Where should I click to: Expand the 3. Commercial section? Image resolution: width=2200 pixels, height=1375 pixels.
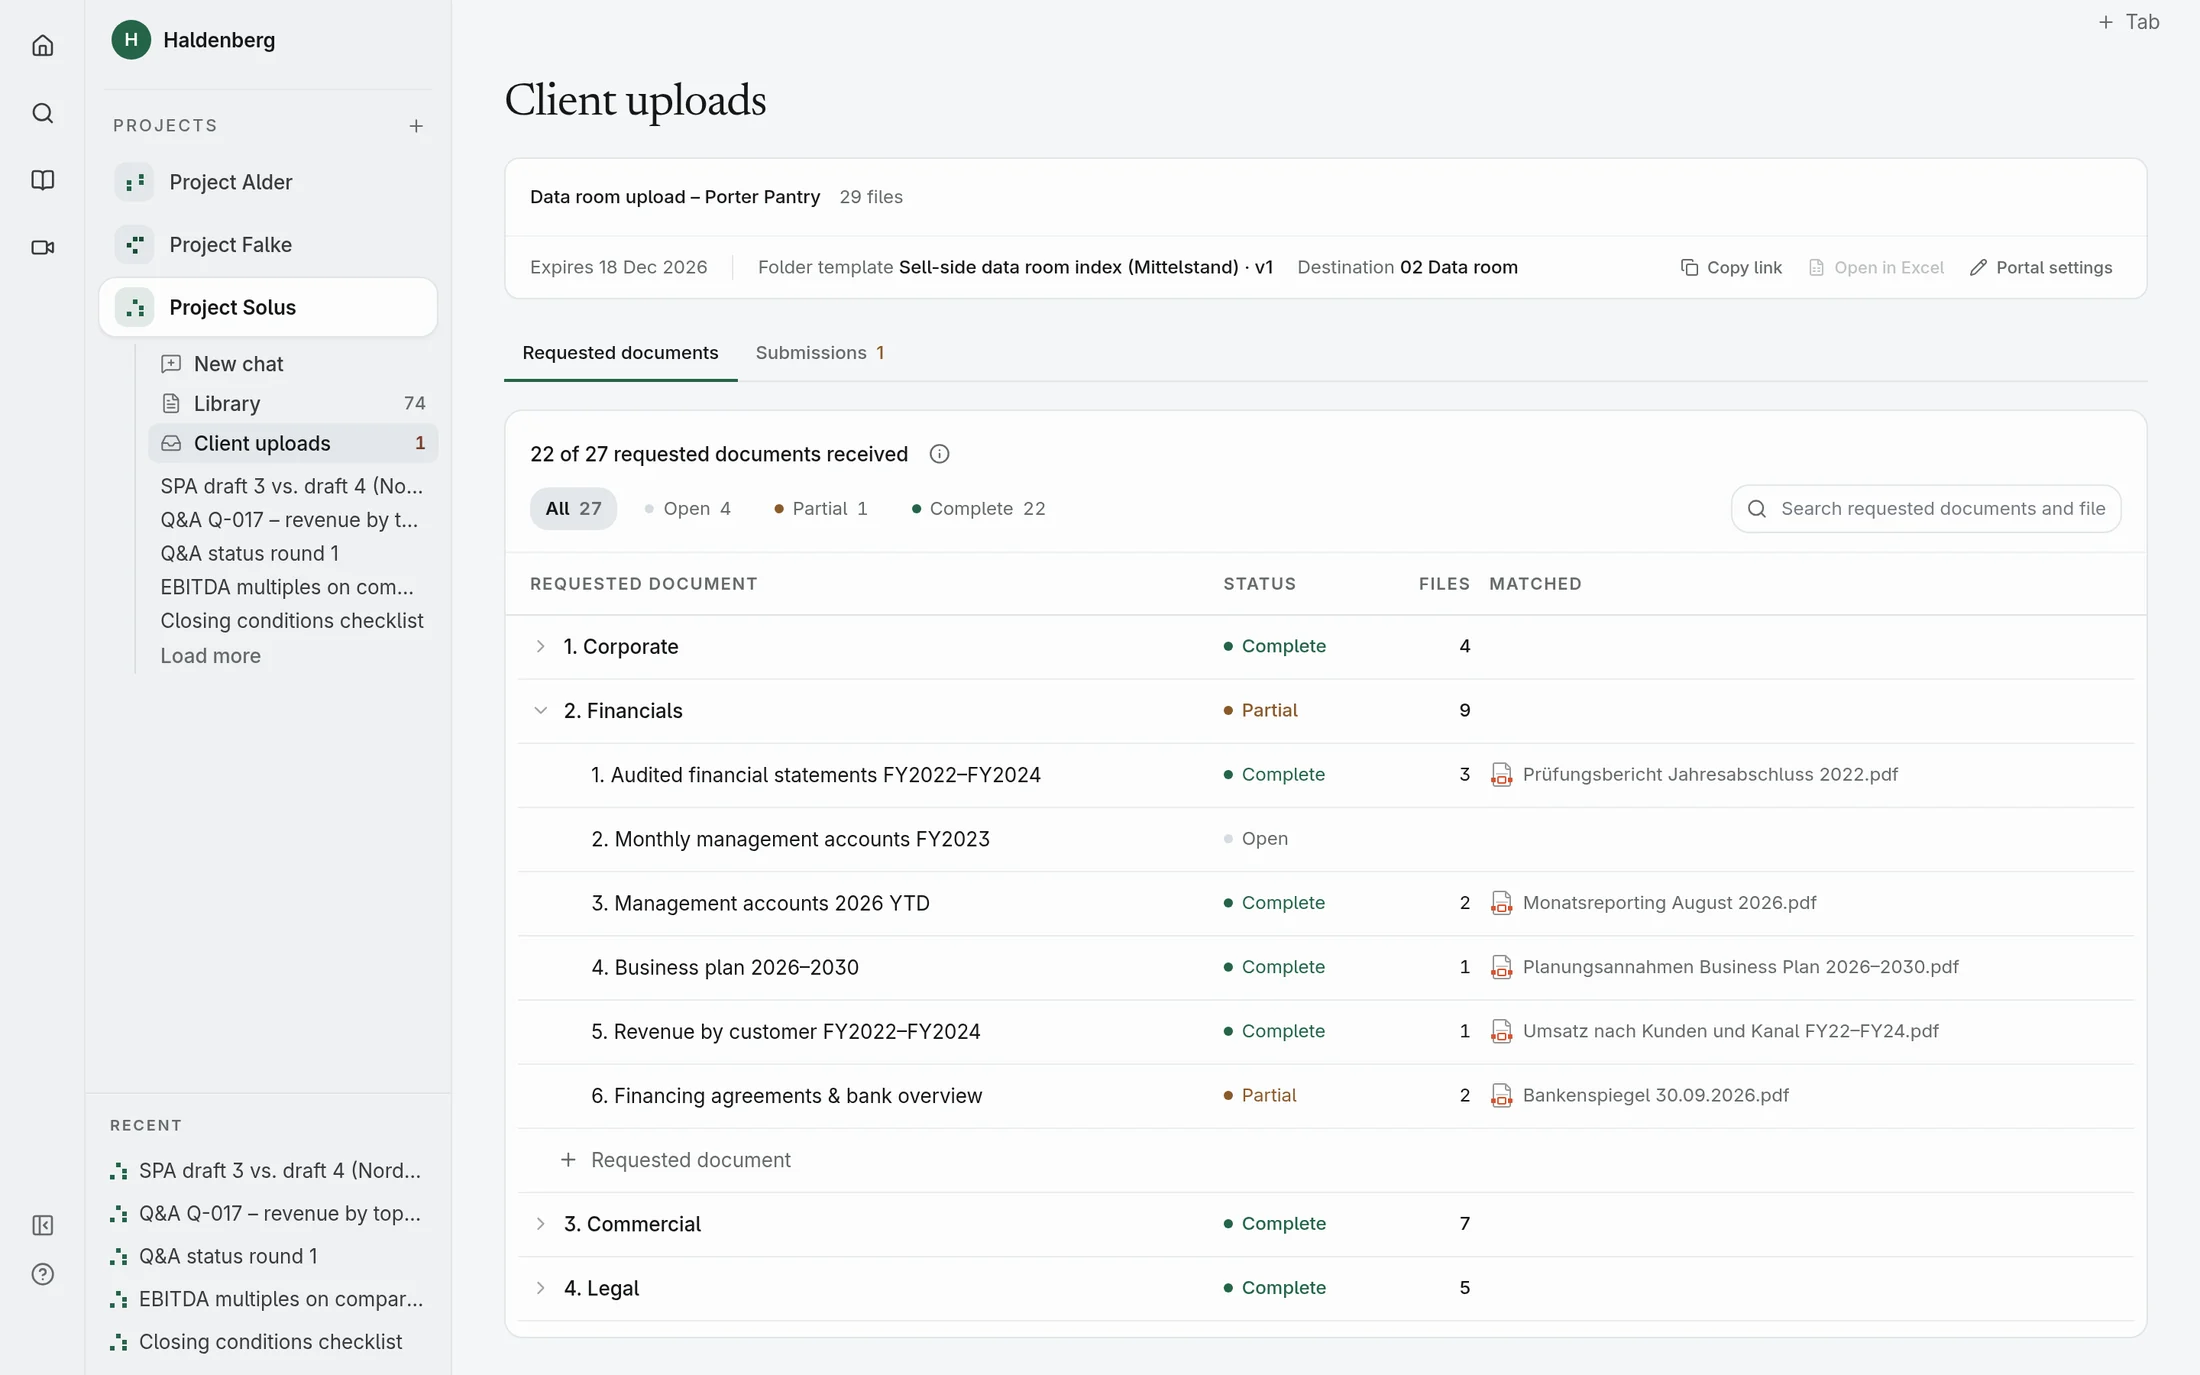pyautogui.click(x=540, y=1224)
